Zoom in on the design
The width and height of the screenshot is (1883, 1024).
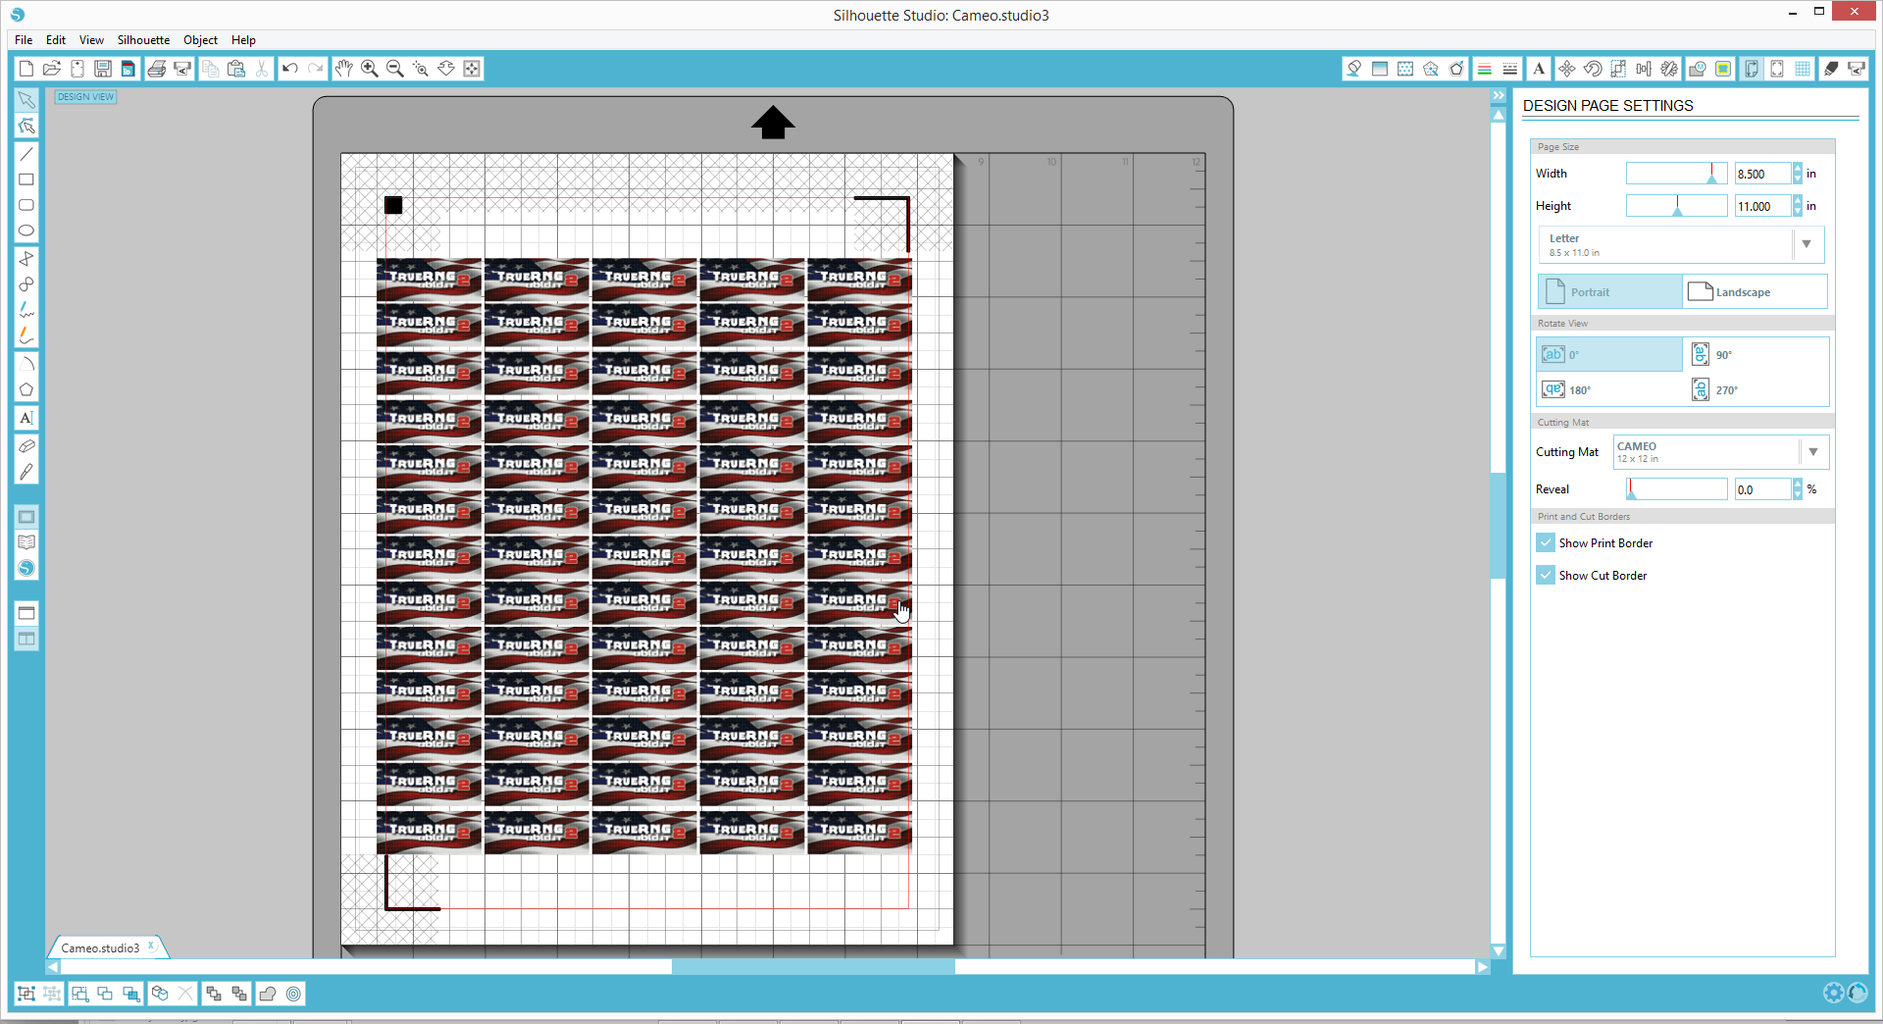coord(370,68)
